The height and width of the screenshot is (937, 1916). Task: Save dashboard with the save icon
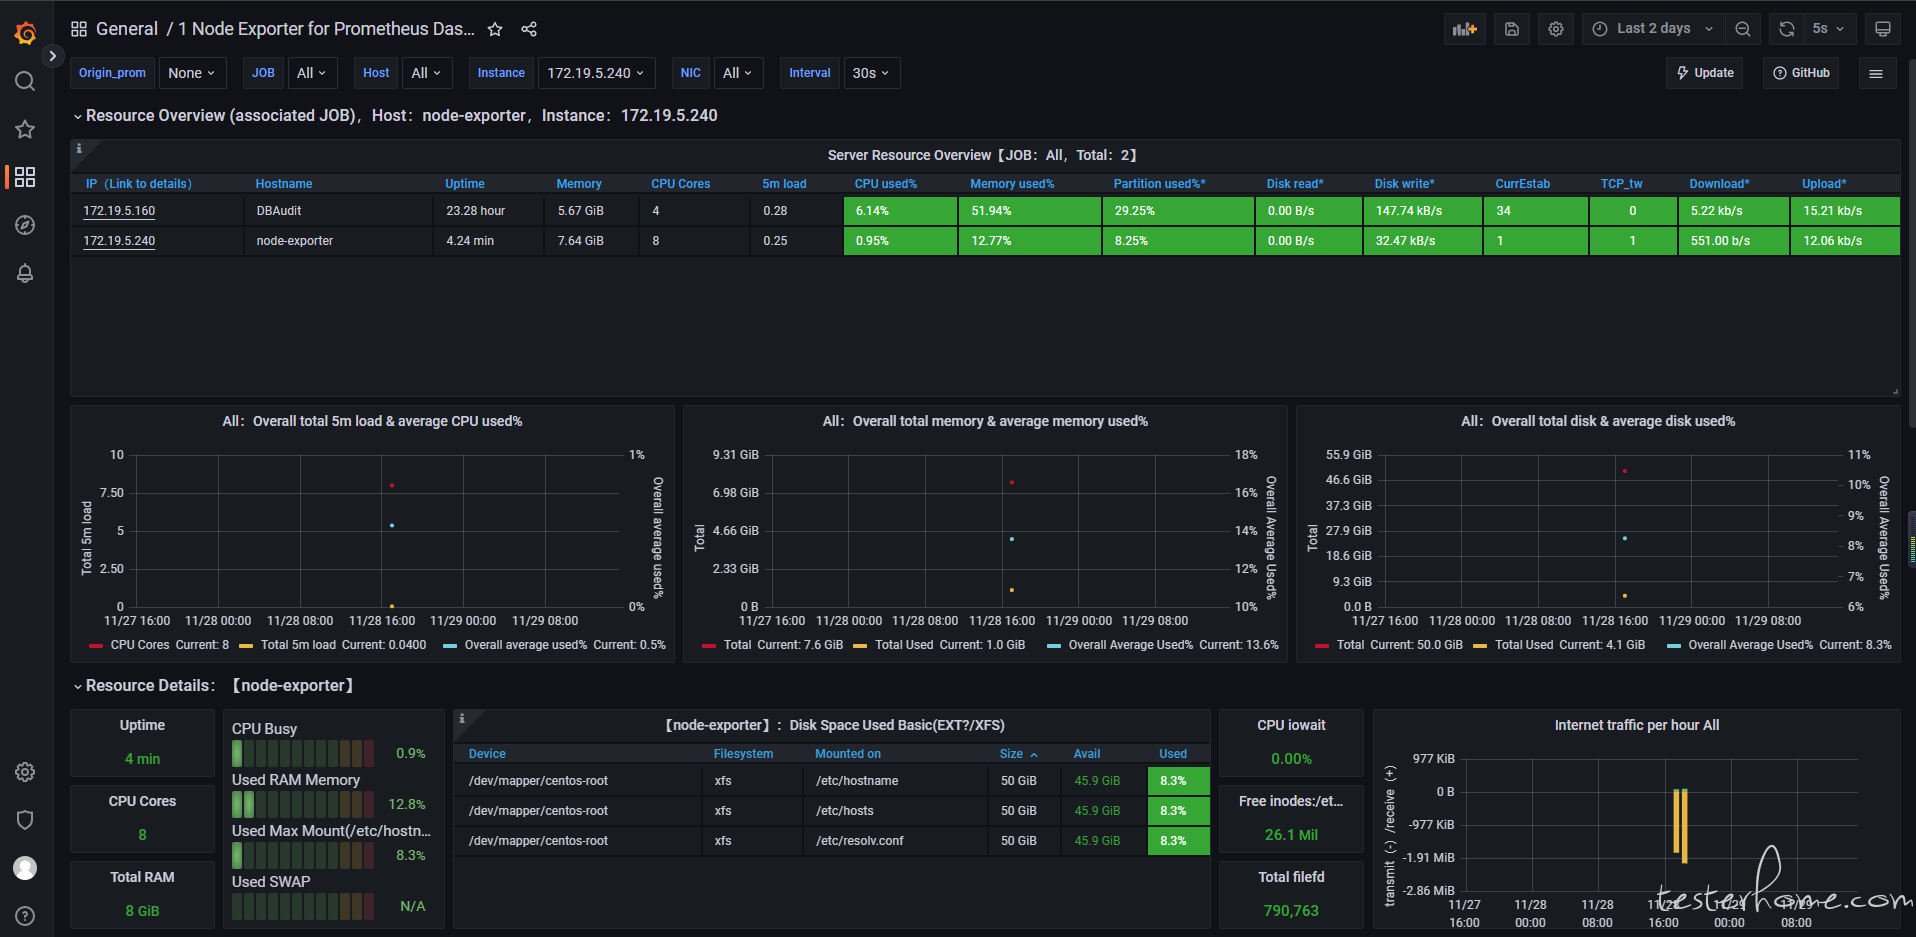pos(1512,29)
